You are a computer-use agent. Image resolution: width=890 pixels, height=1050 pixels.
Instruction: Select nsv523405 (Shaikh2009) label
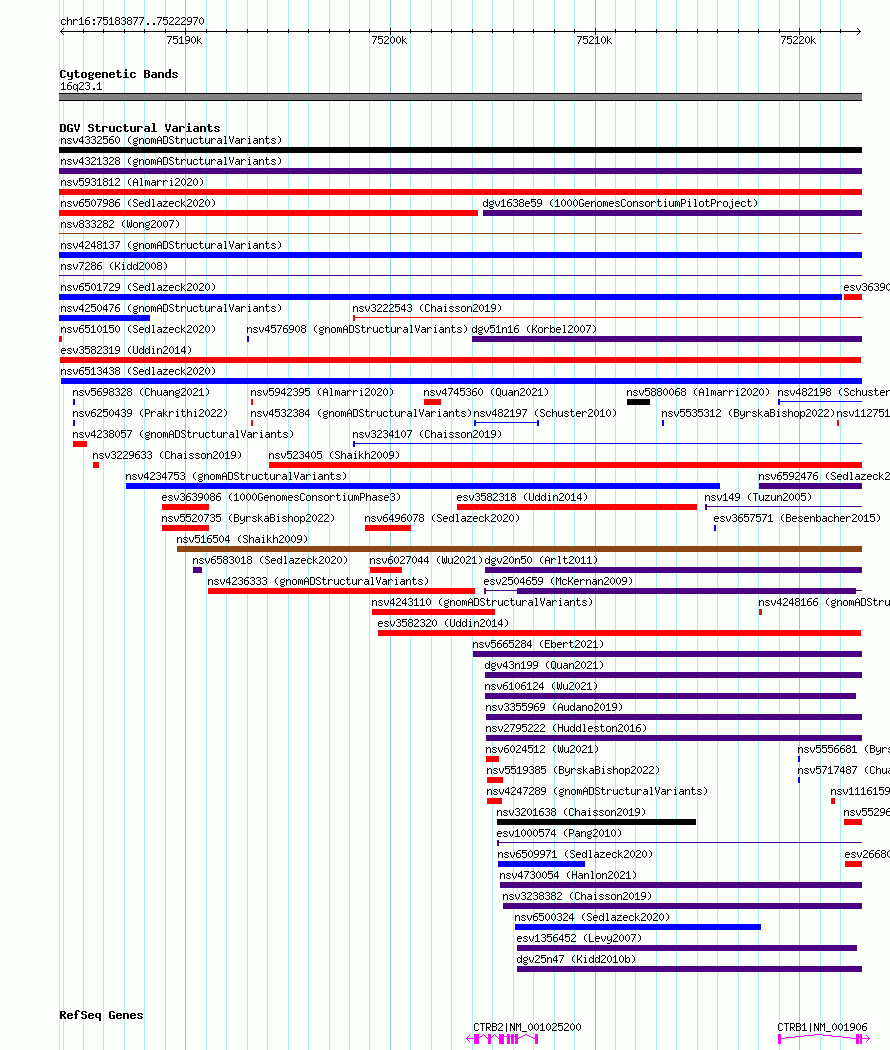tap(334, 455)
